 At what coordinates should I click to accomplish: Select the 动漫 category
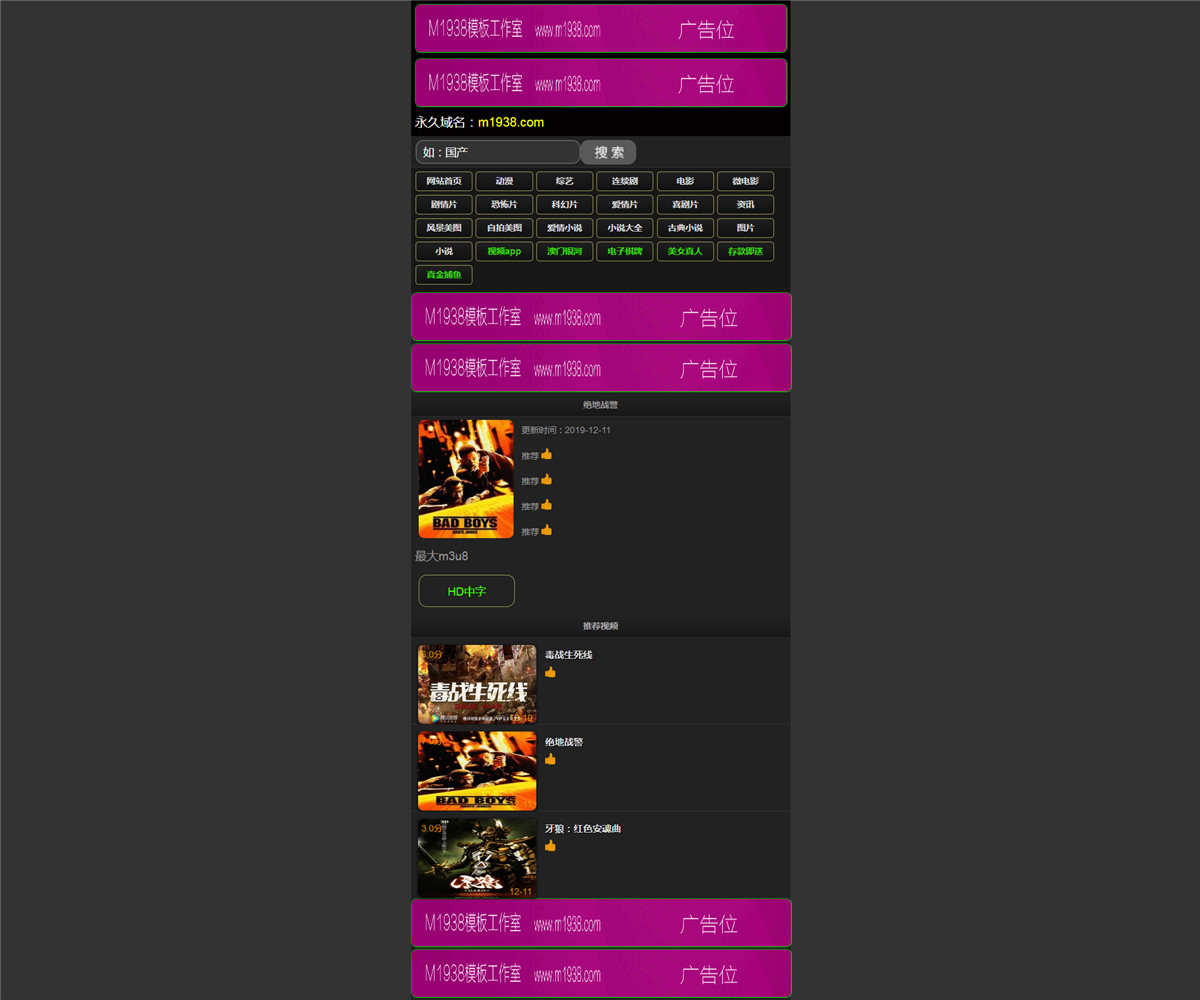[504, 181]
